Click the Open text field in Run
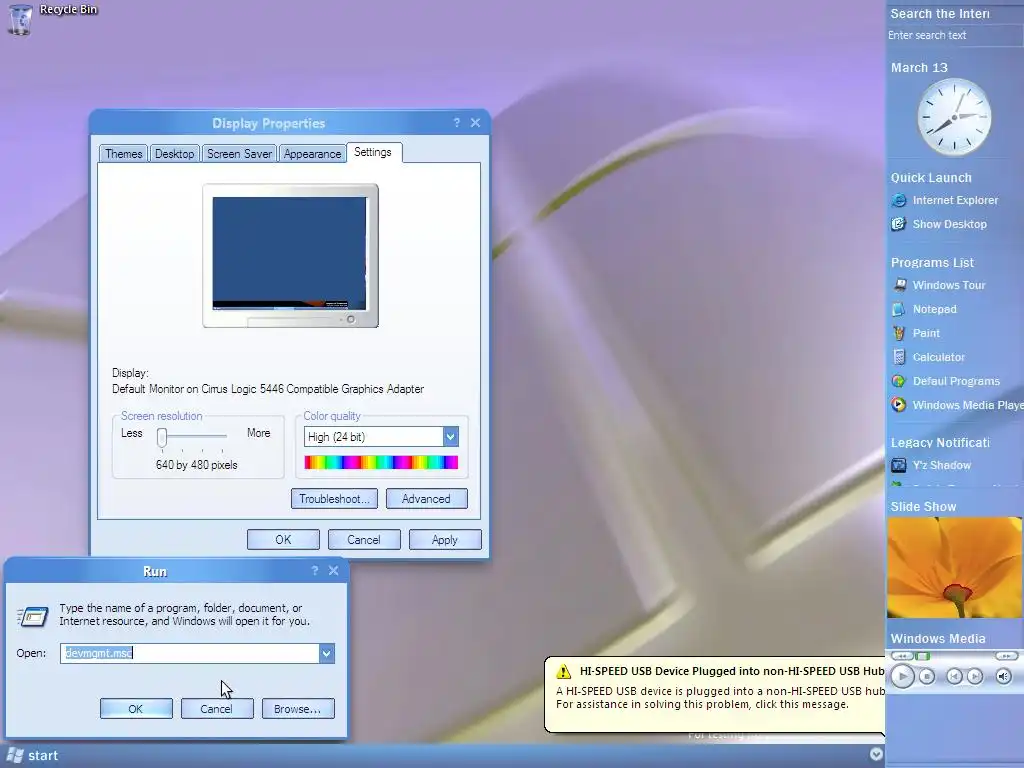This screenshot has height=768, width=1024. [190, 653]
